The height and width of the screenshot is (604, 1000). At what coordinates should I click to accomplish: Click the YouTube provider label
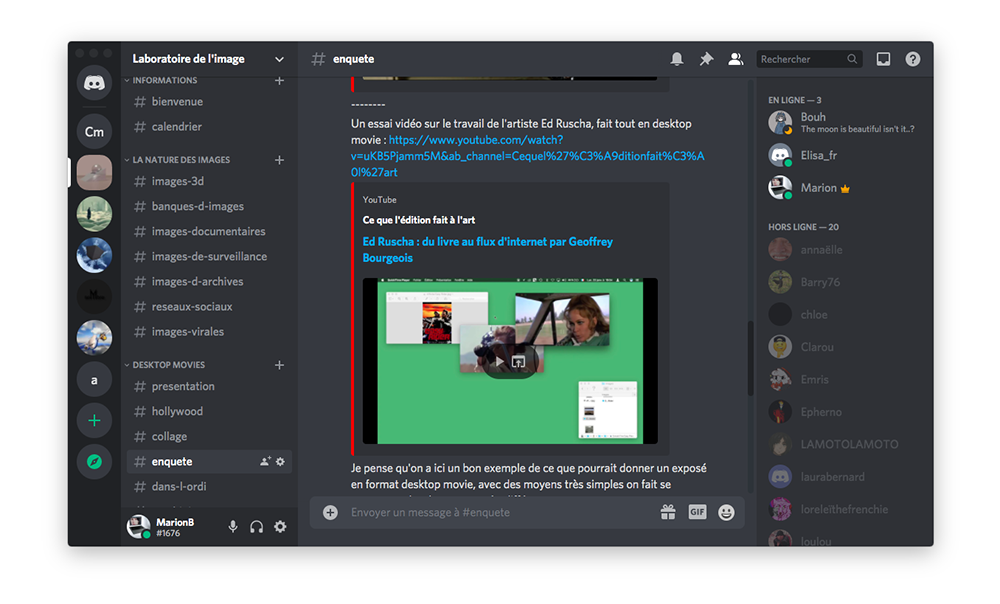pos(379,200)
